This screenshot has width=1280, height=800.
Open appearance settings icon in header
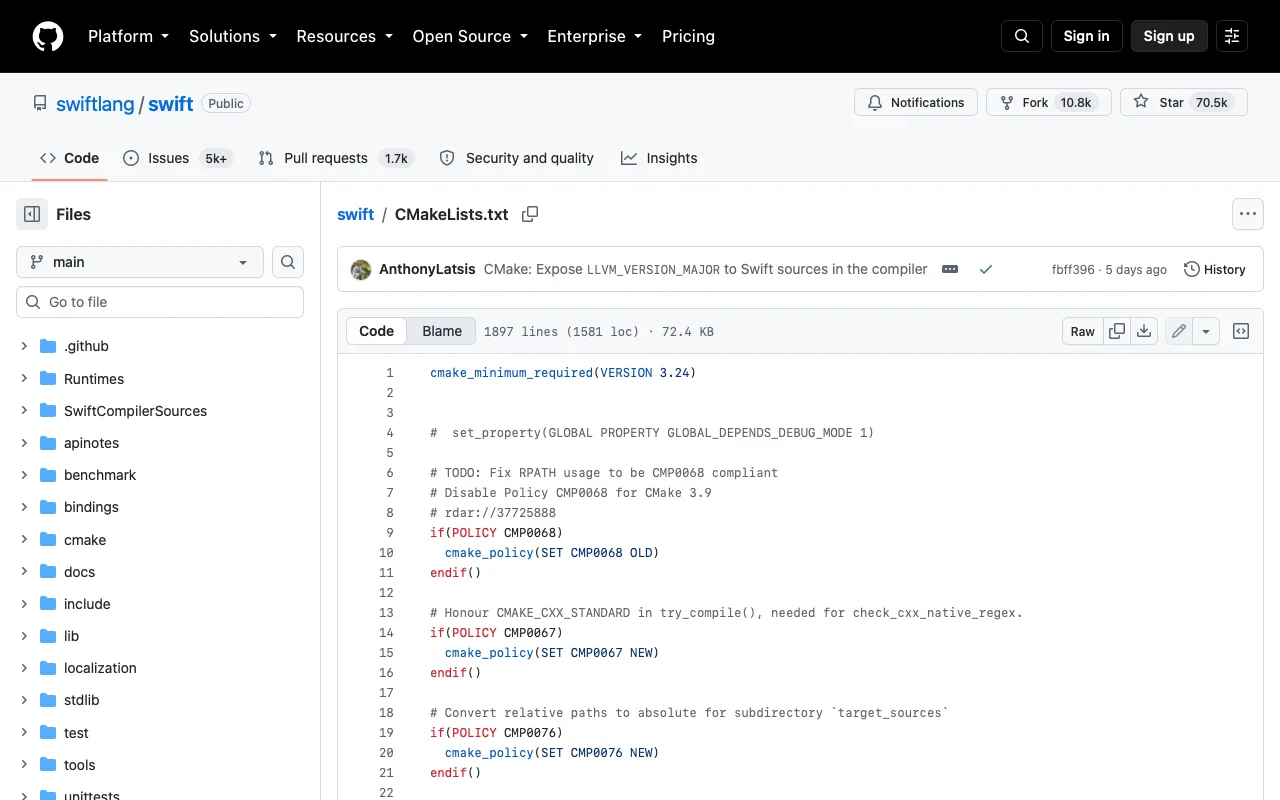[1232, 36]
